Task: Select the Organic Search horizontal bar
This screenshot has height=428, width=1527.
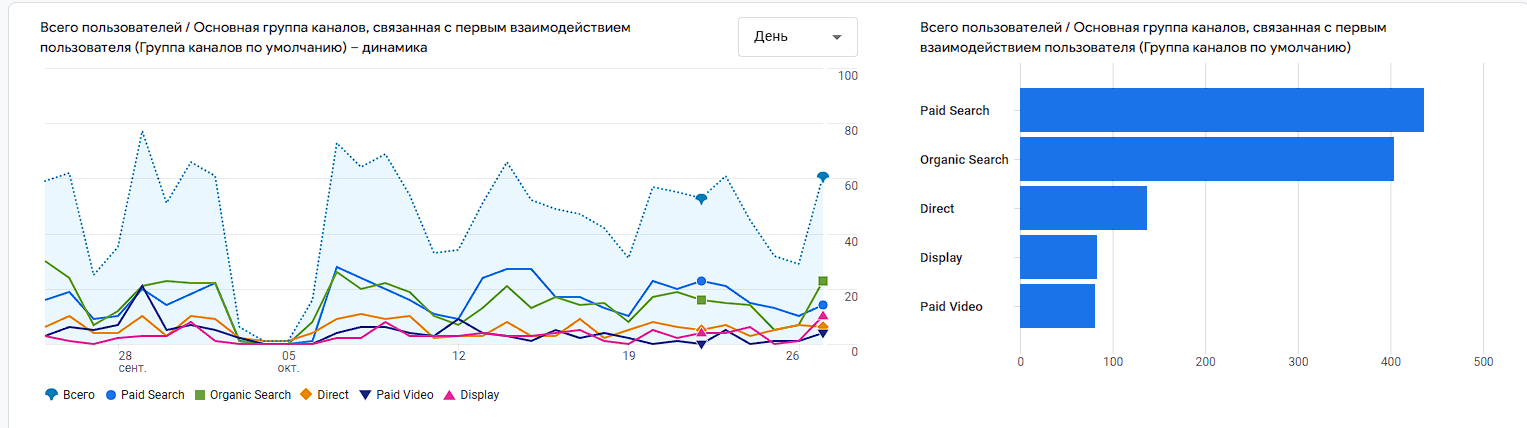Action: point(1206,159)
